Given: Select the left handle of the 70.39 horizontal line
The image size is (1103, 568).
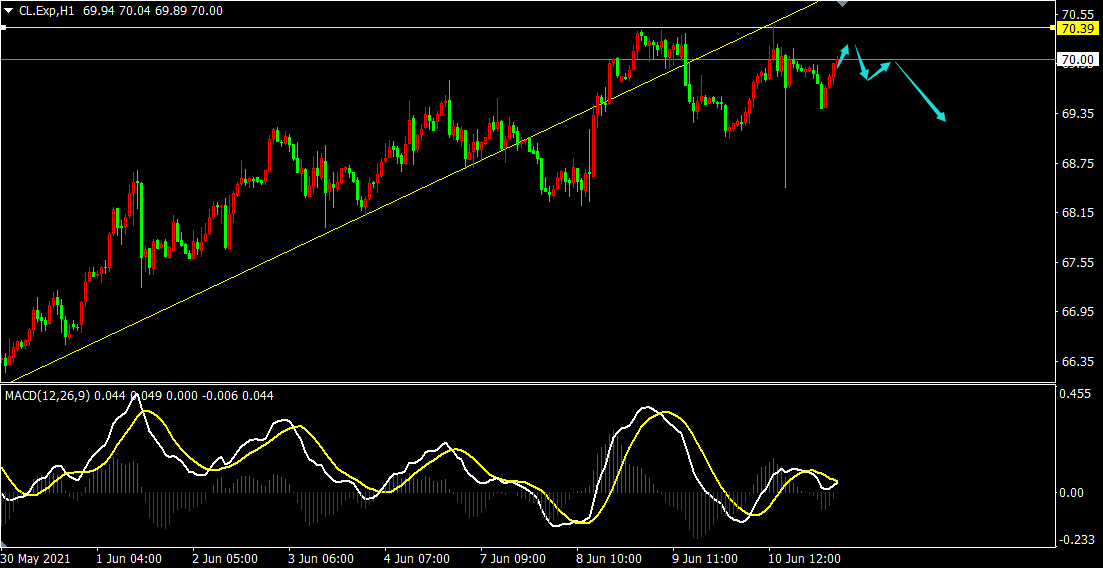Looking at the screenshot, I should (x=3, y=28).
